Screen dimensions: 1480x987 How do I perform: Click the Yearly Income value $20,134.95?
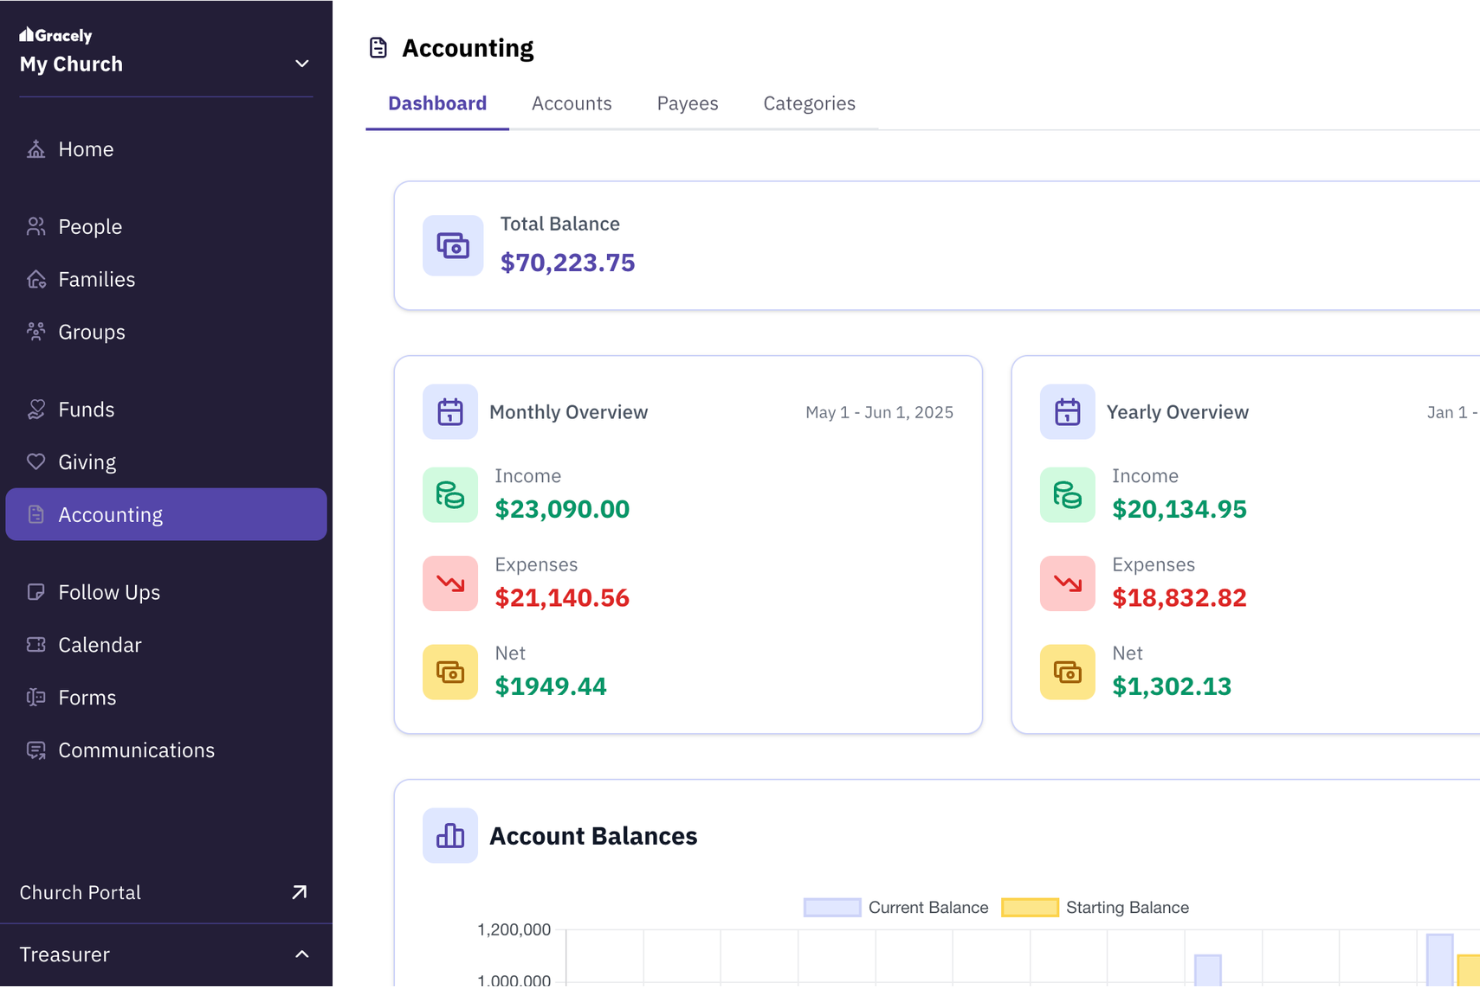(1179, 509)
